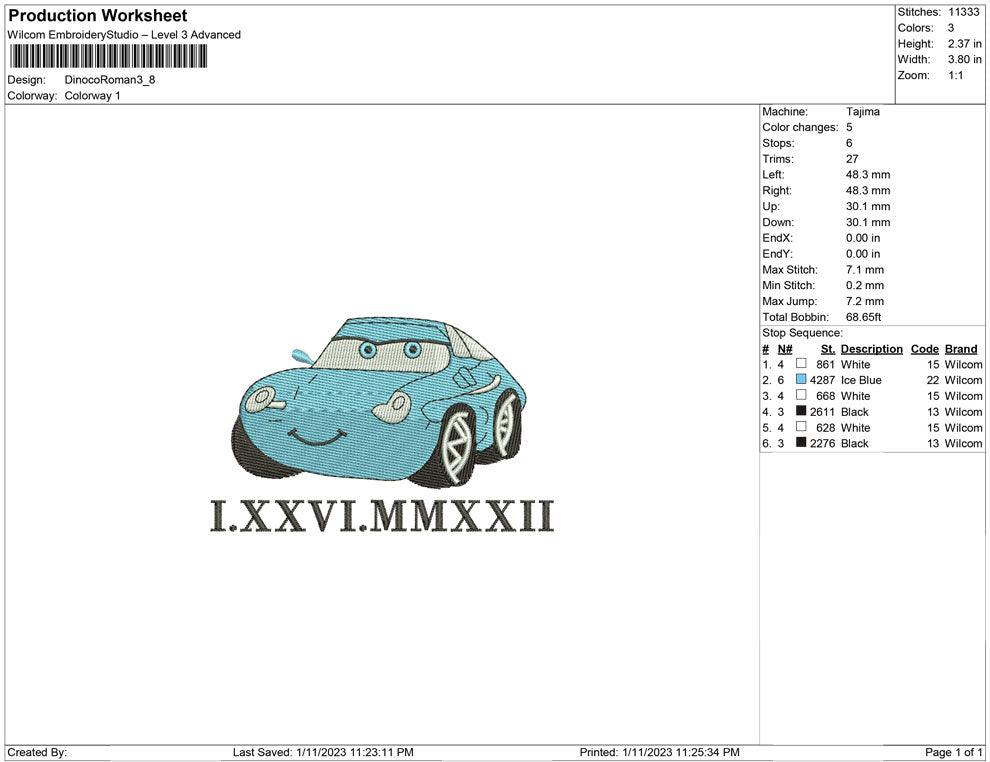The width and height of the screenshot is (990, 762).
Task: Click the Stitches count 11333
Action: 964,12
